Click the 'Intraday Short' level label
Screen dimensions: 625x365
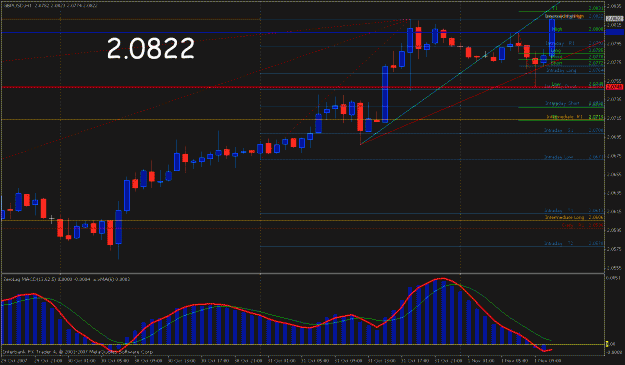[562, 103]
